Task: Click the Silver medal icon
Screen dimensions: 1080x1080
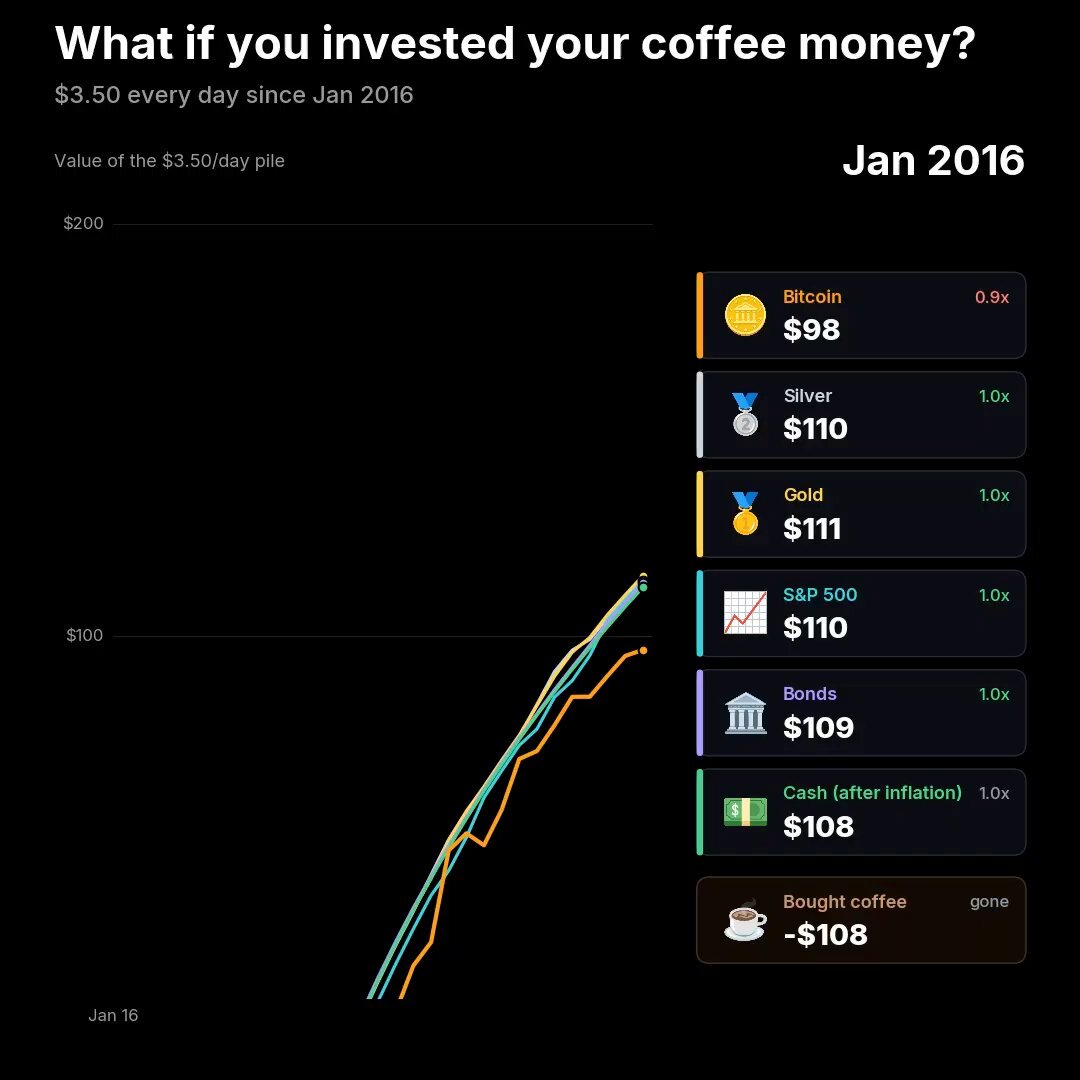Action: click(745, 414)
